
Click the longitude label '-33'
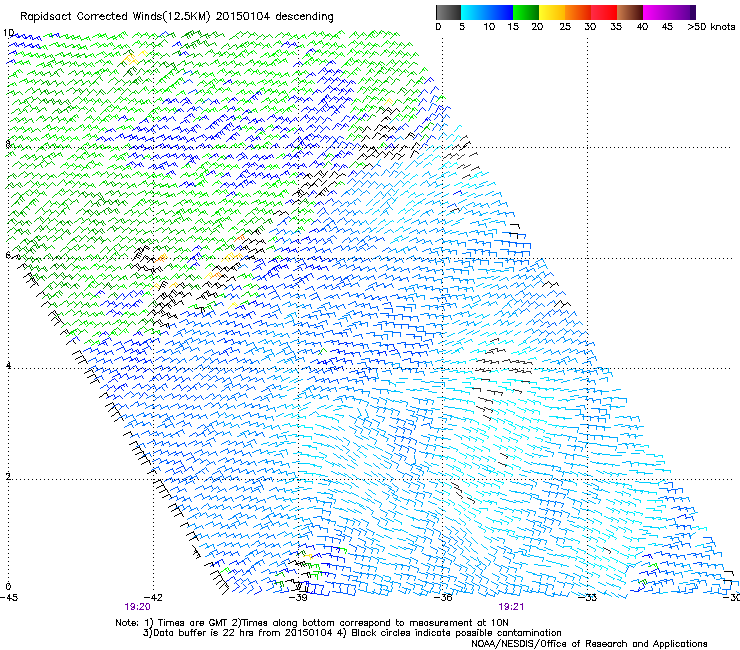pyautogui.click(x=588, y=598)
